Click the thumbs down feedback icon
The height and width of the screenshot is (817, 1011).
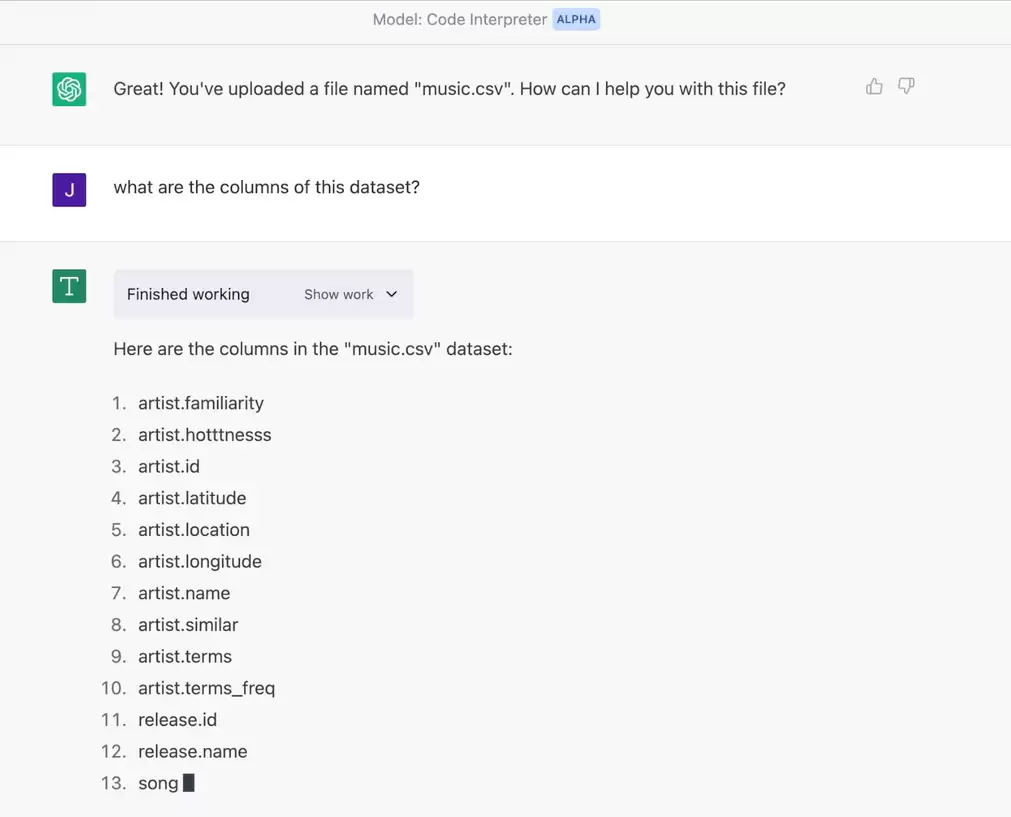[x=906, y=86]
